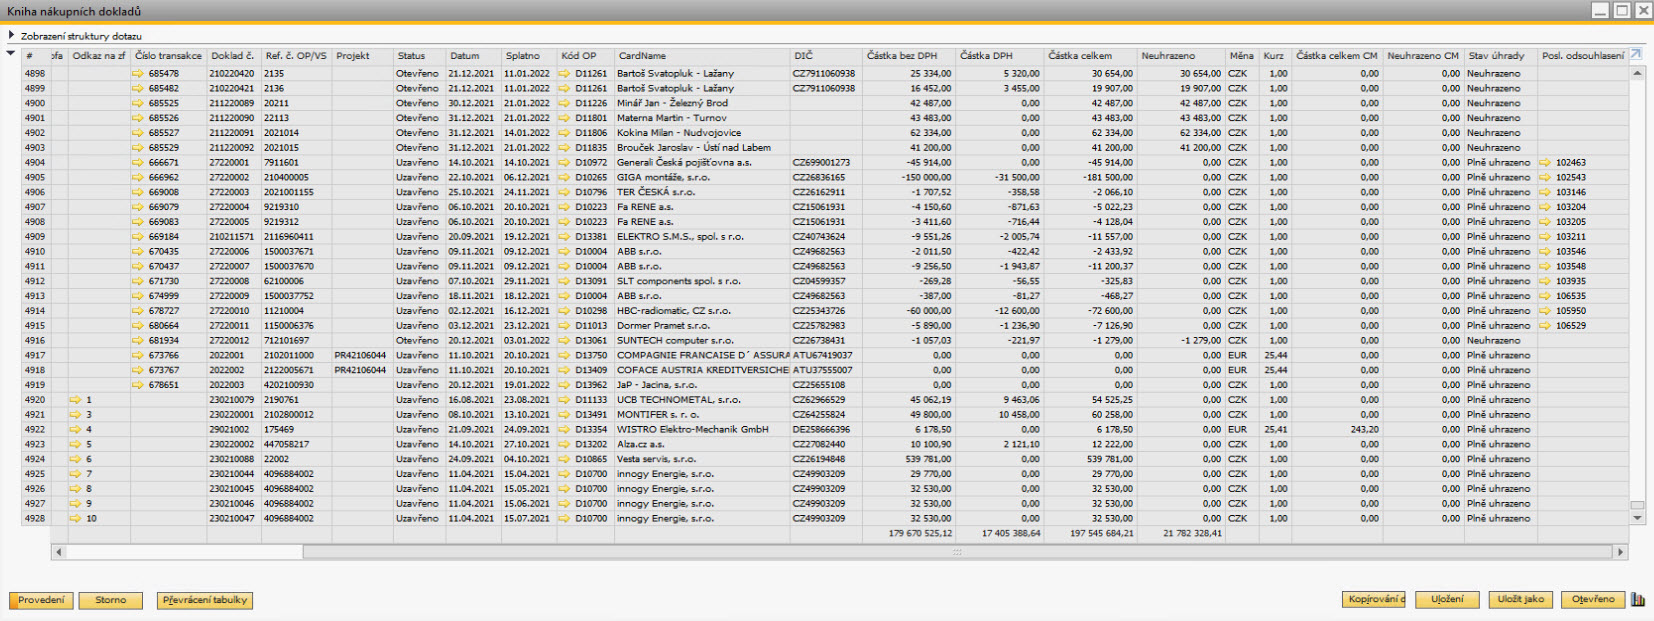Follow link arrow next to partner code D10972
This screenshot has width=1654, height=621.
pos(565,163)
